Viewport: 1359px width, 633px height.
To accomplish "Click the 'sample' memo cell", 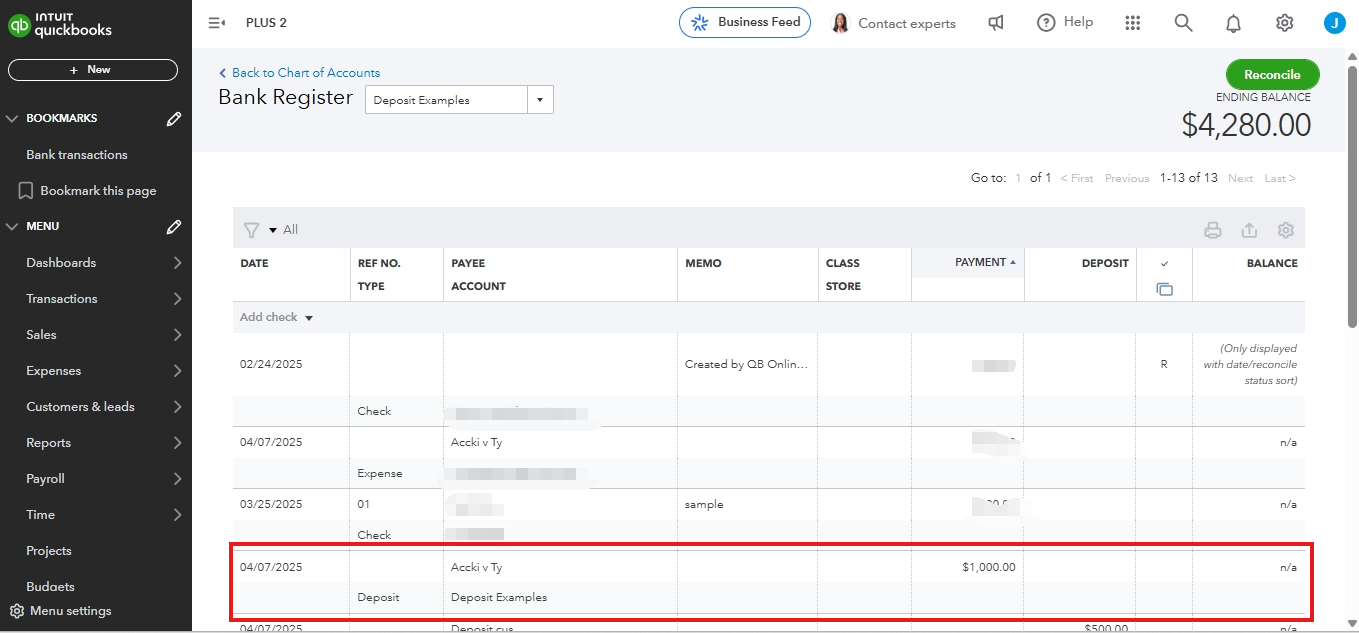I will (704, 505).
